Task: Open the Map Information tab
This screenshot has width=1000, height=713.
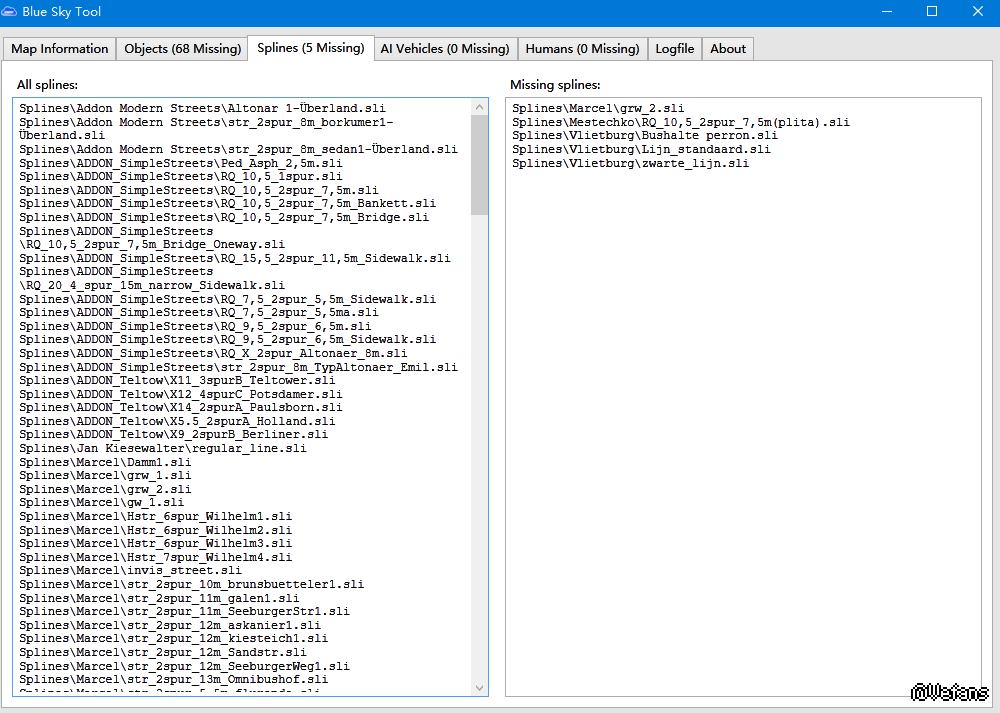Action: 60,49
